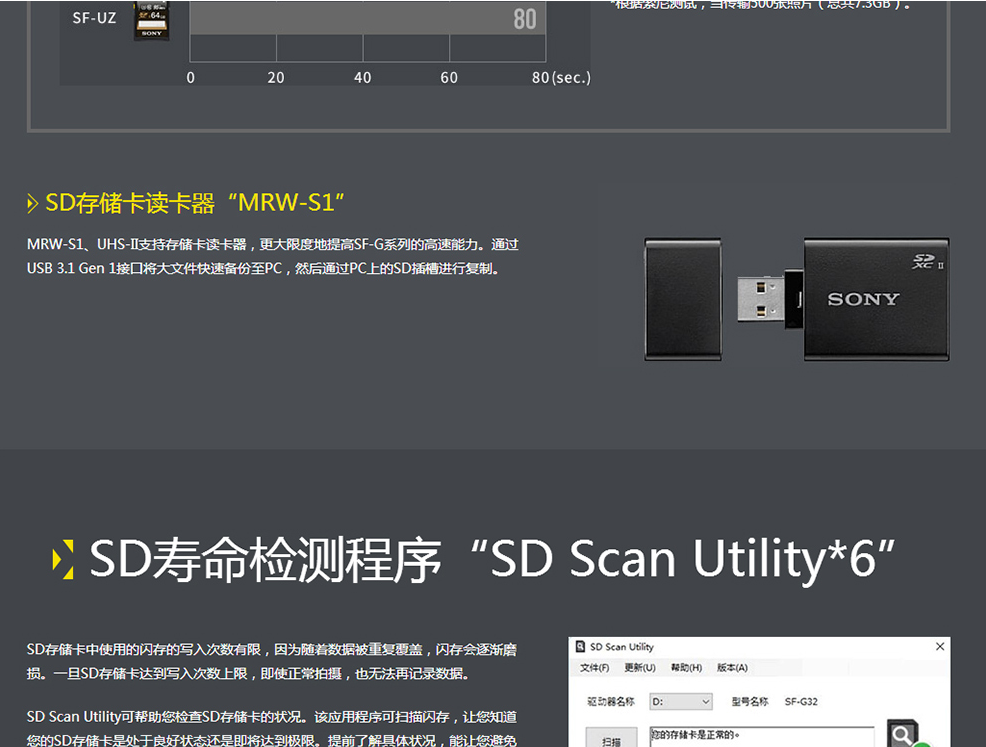Click the SD存储卡读卡器 "MRW-S1" heading
This screenshot has width=986, height=747.
pos(195,203)
